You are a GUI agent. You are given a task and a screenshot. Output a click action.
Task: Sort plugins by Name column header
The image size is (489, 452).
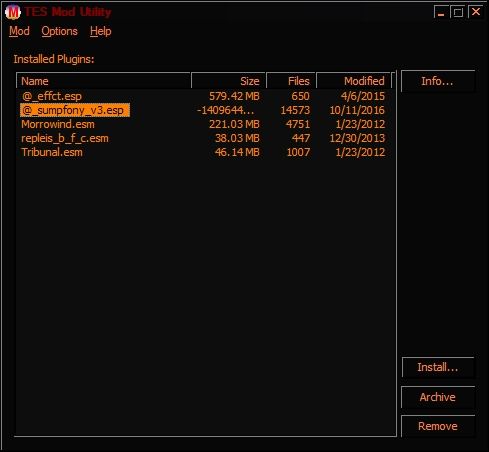tap(103, 81)
